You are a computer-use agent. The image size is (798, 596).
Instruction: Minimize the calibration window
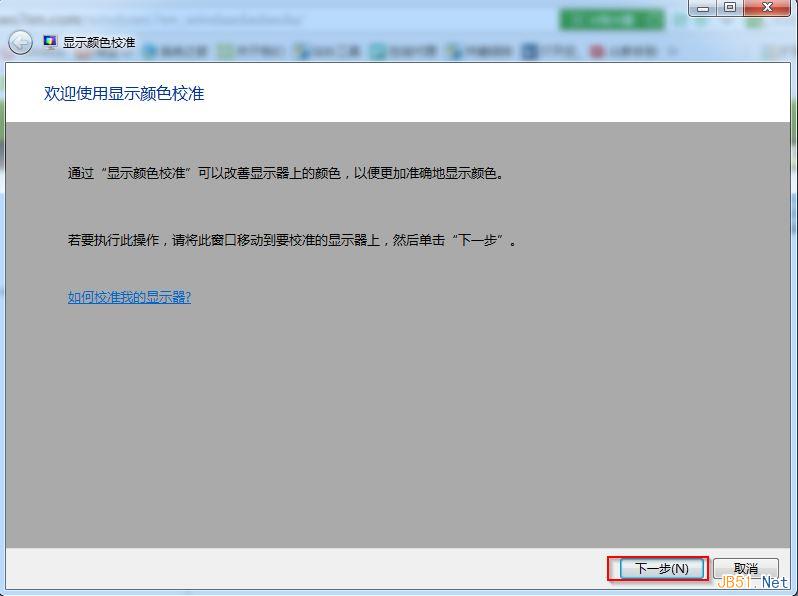703,8
